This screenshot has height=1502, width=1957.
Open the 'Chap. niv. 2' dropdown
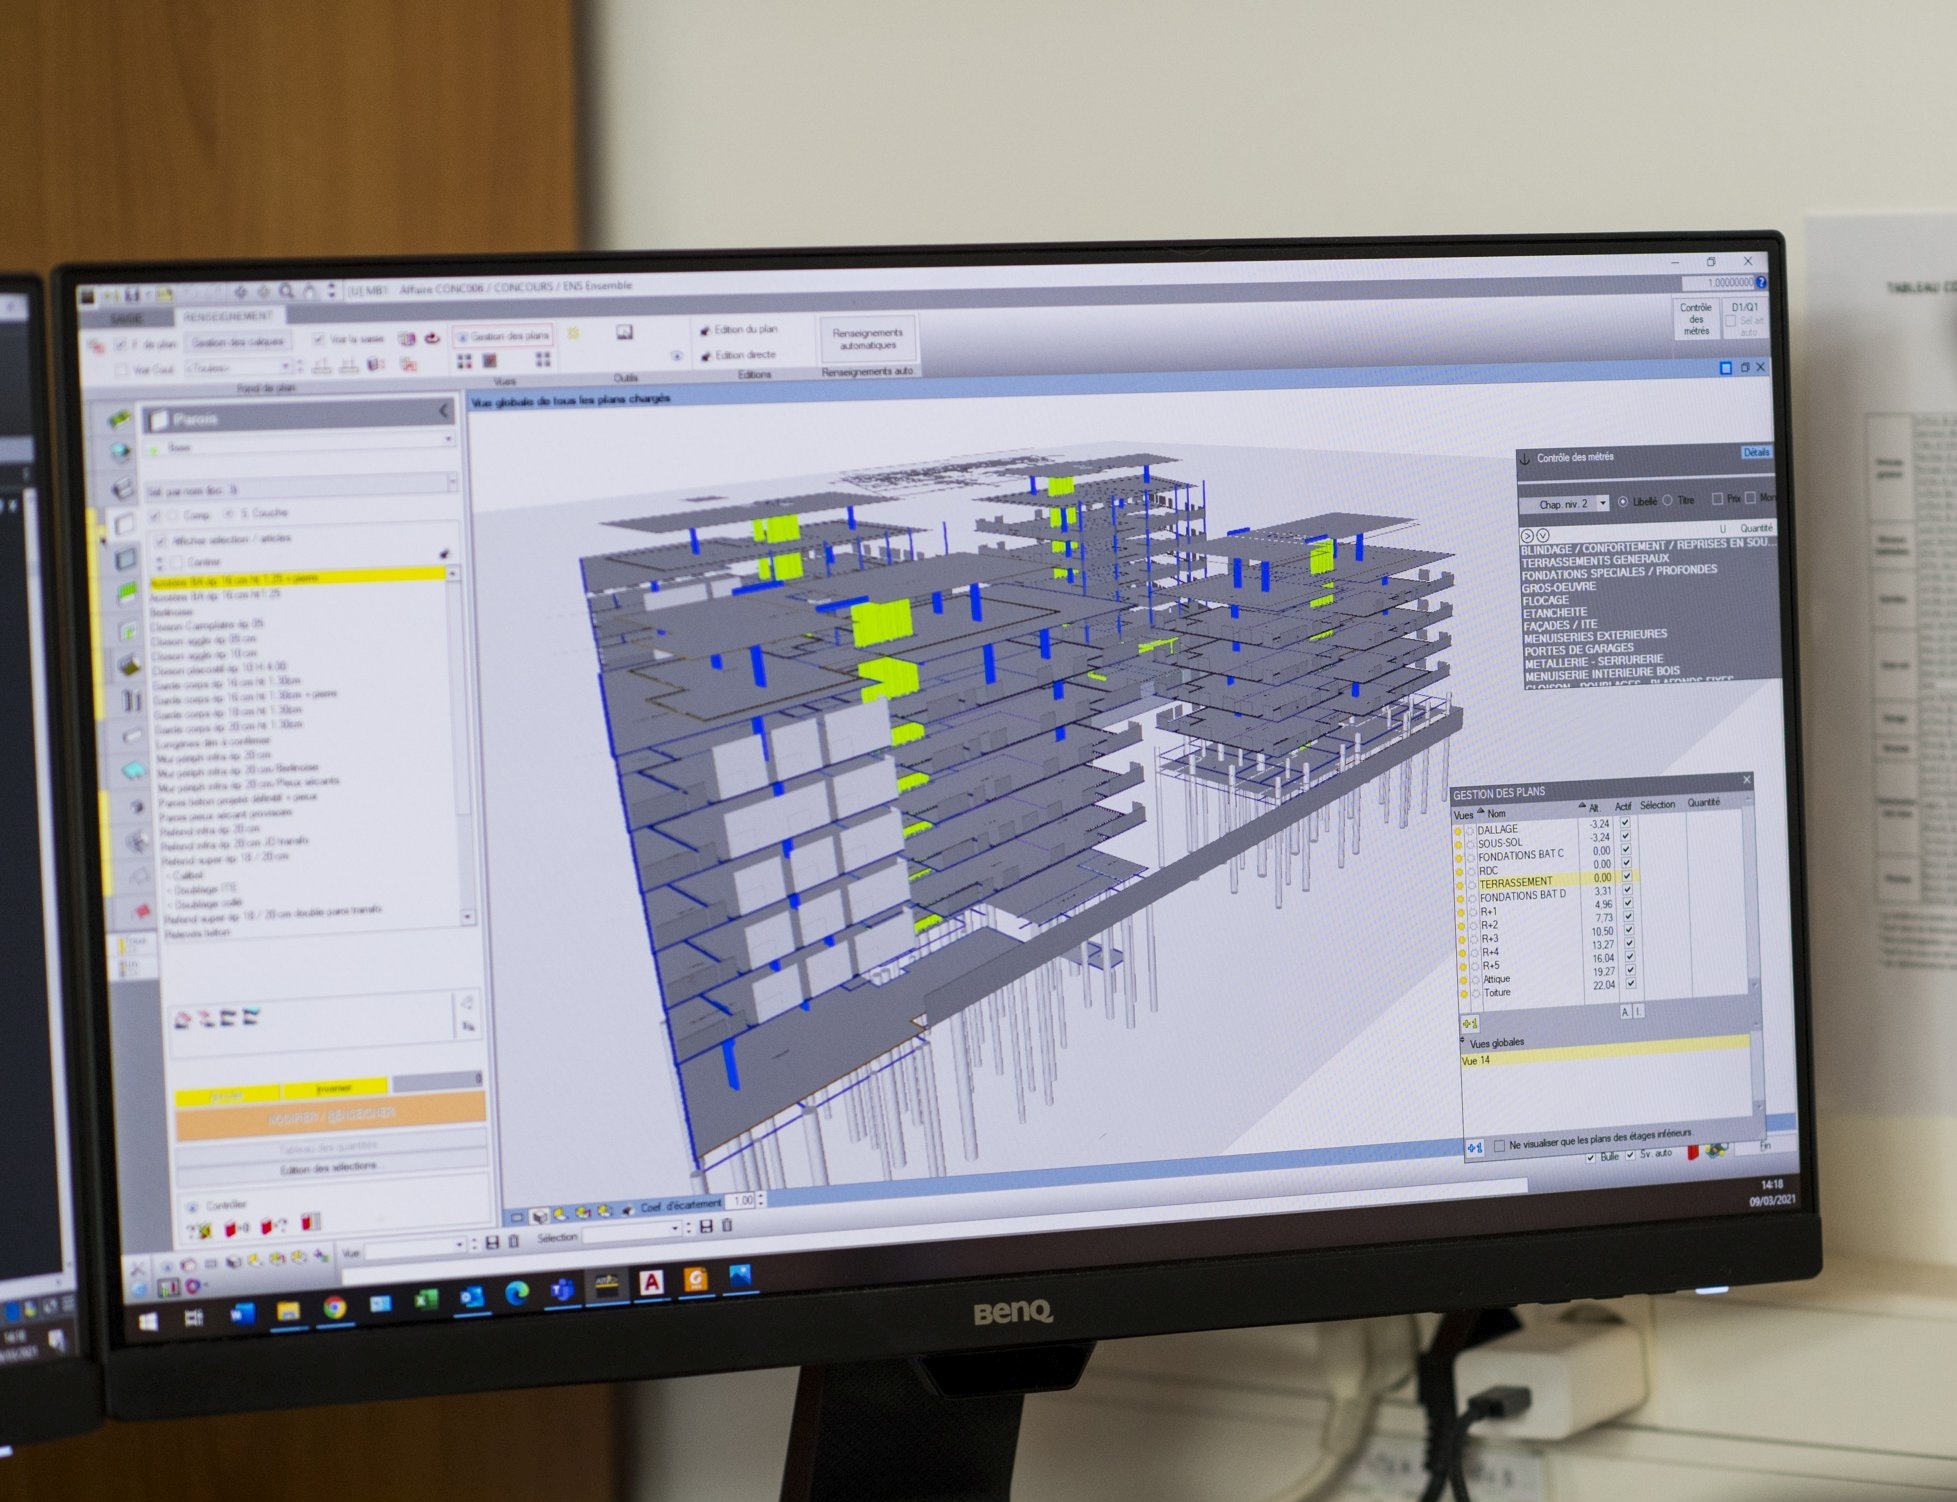click(x=1603, y=504)
